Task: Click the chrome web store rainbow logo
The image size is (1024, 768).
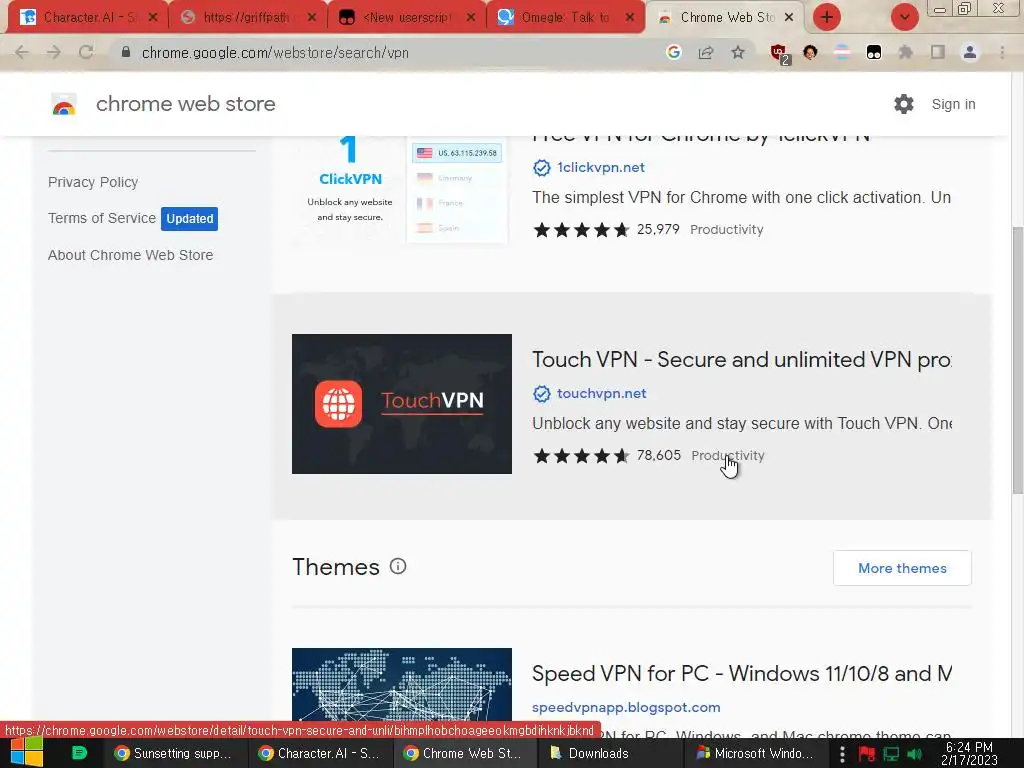Action: 64,104
